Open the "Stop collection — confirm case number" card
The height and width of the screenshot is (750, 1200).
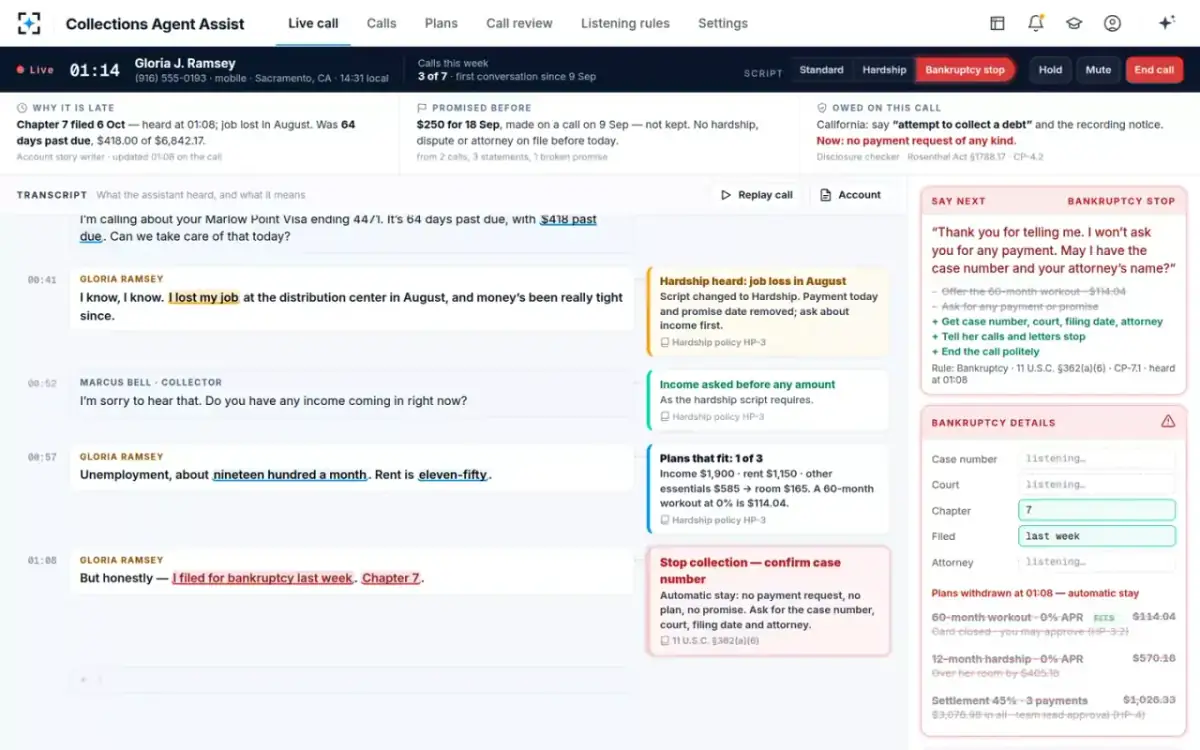[769, 601]
